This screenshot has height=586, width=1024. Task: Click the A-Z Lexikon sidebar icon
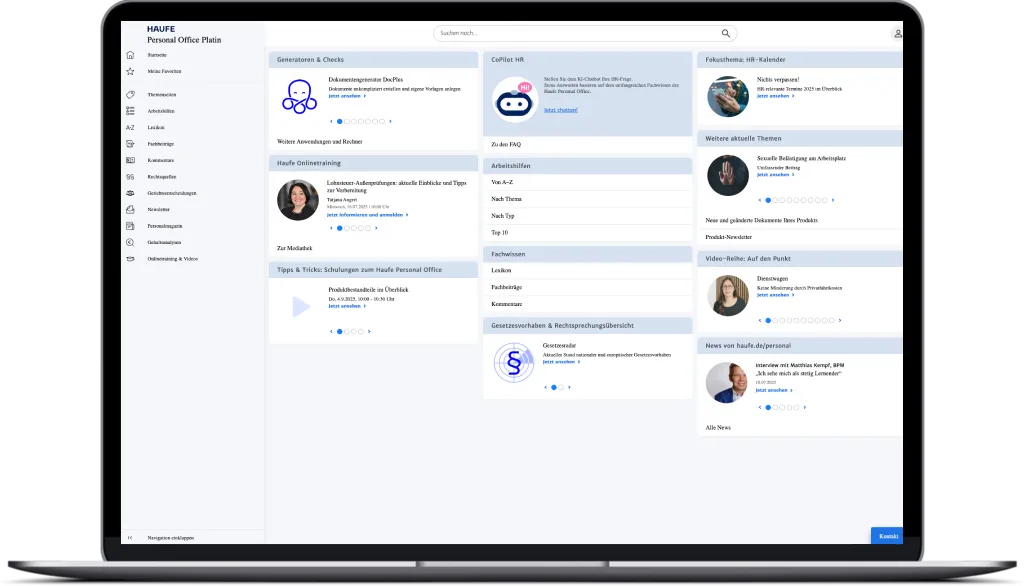[130, 127]
